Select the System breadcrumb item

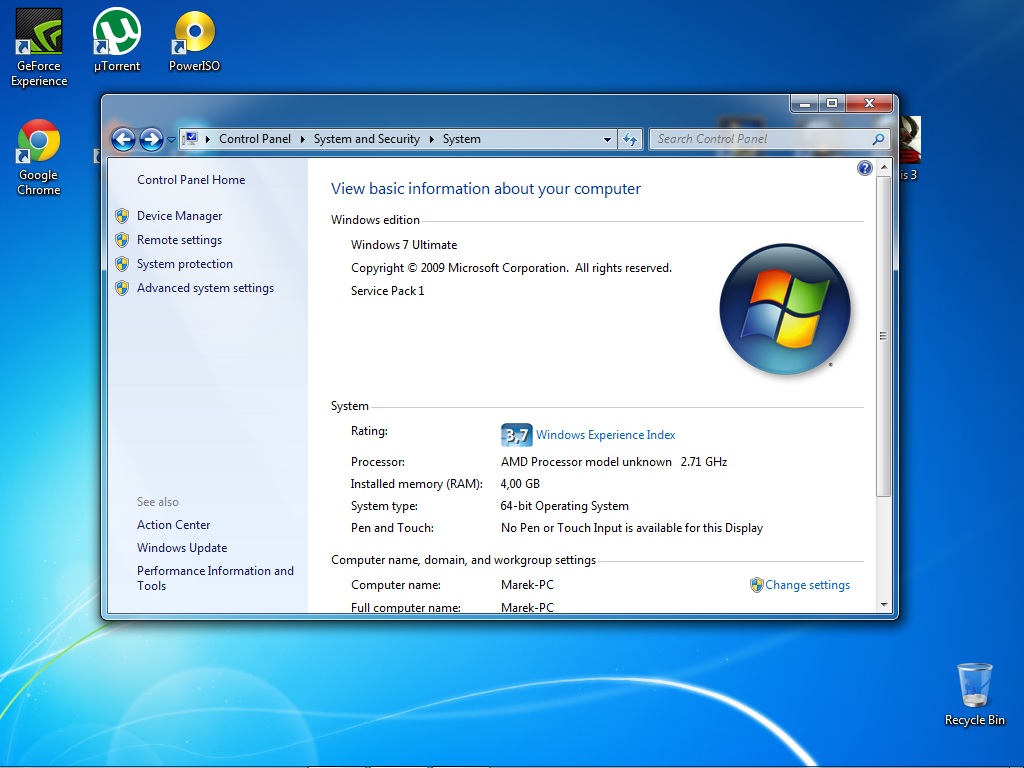click(462, 139)
